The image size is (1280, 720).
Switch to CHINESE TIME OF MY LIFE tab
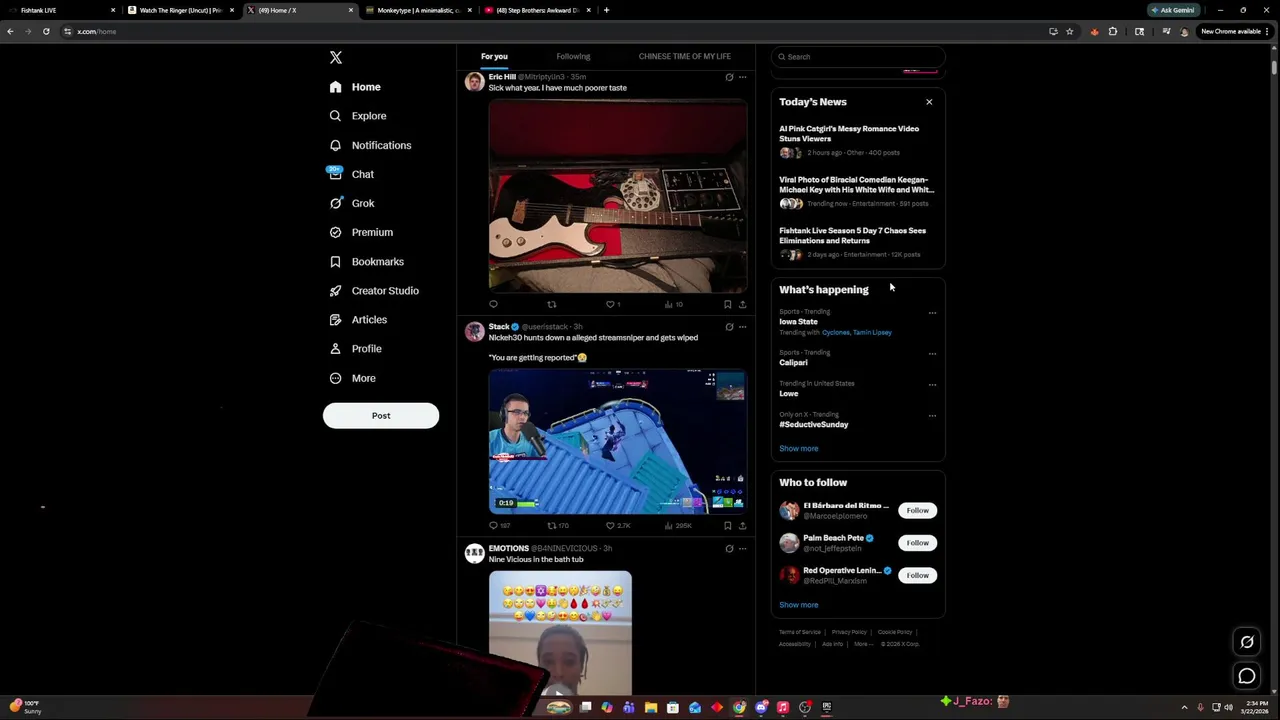(x=685, y=57)
